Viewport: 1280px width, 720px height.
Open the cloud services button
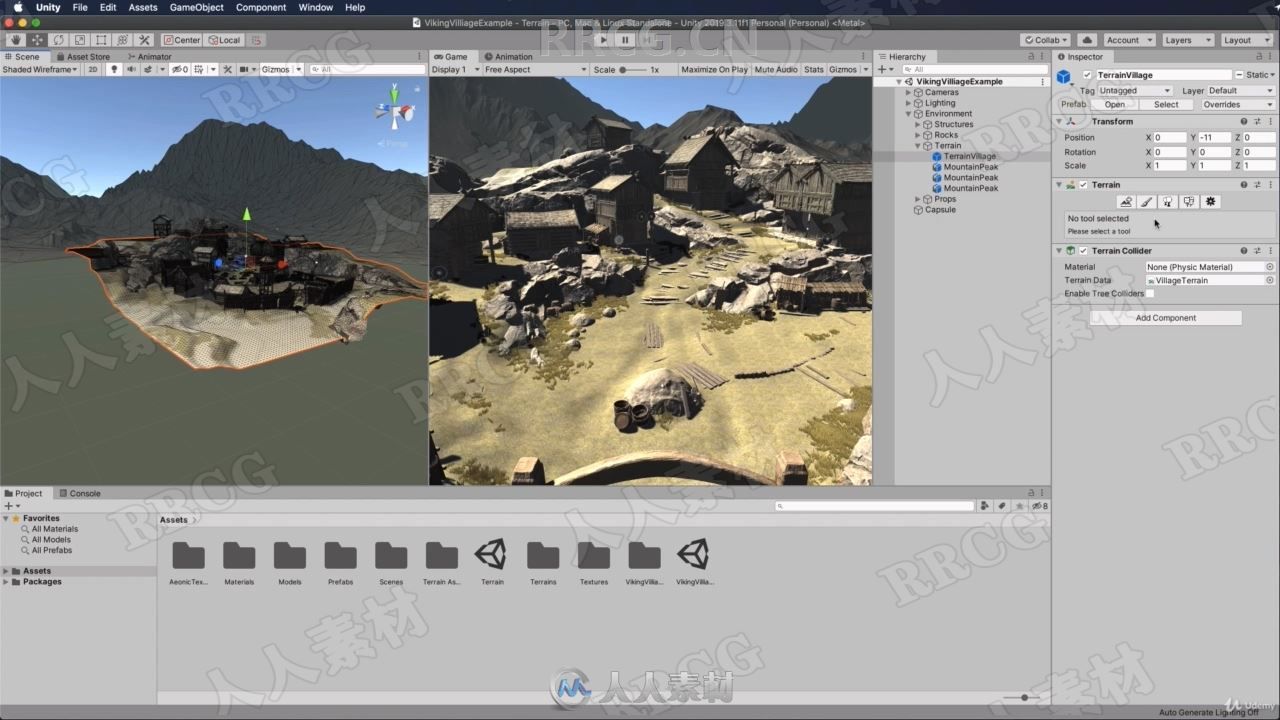[1087, 40]
